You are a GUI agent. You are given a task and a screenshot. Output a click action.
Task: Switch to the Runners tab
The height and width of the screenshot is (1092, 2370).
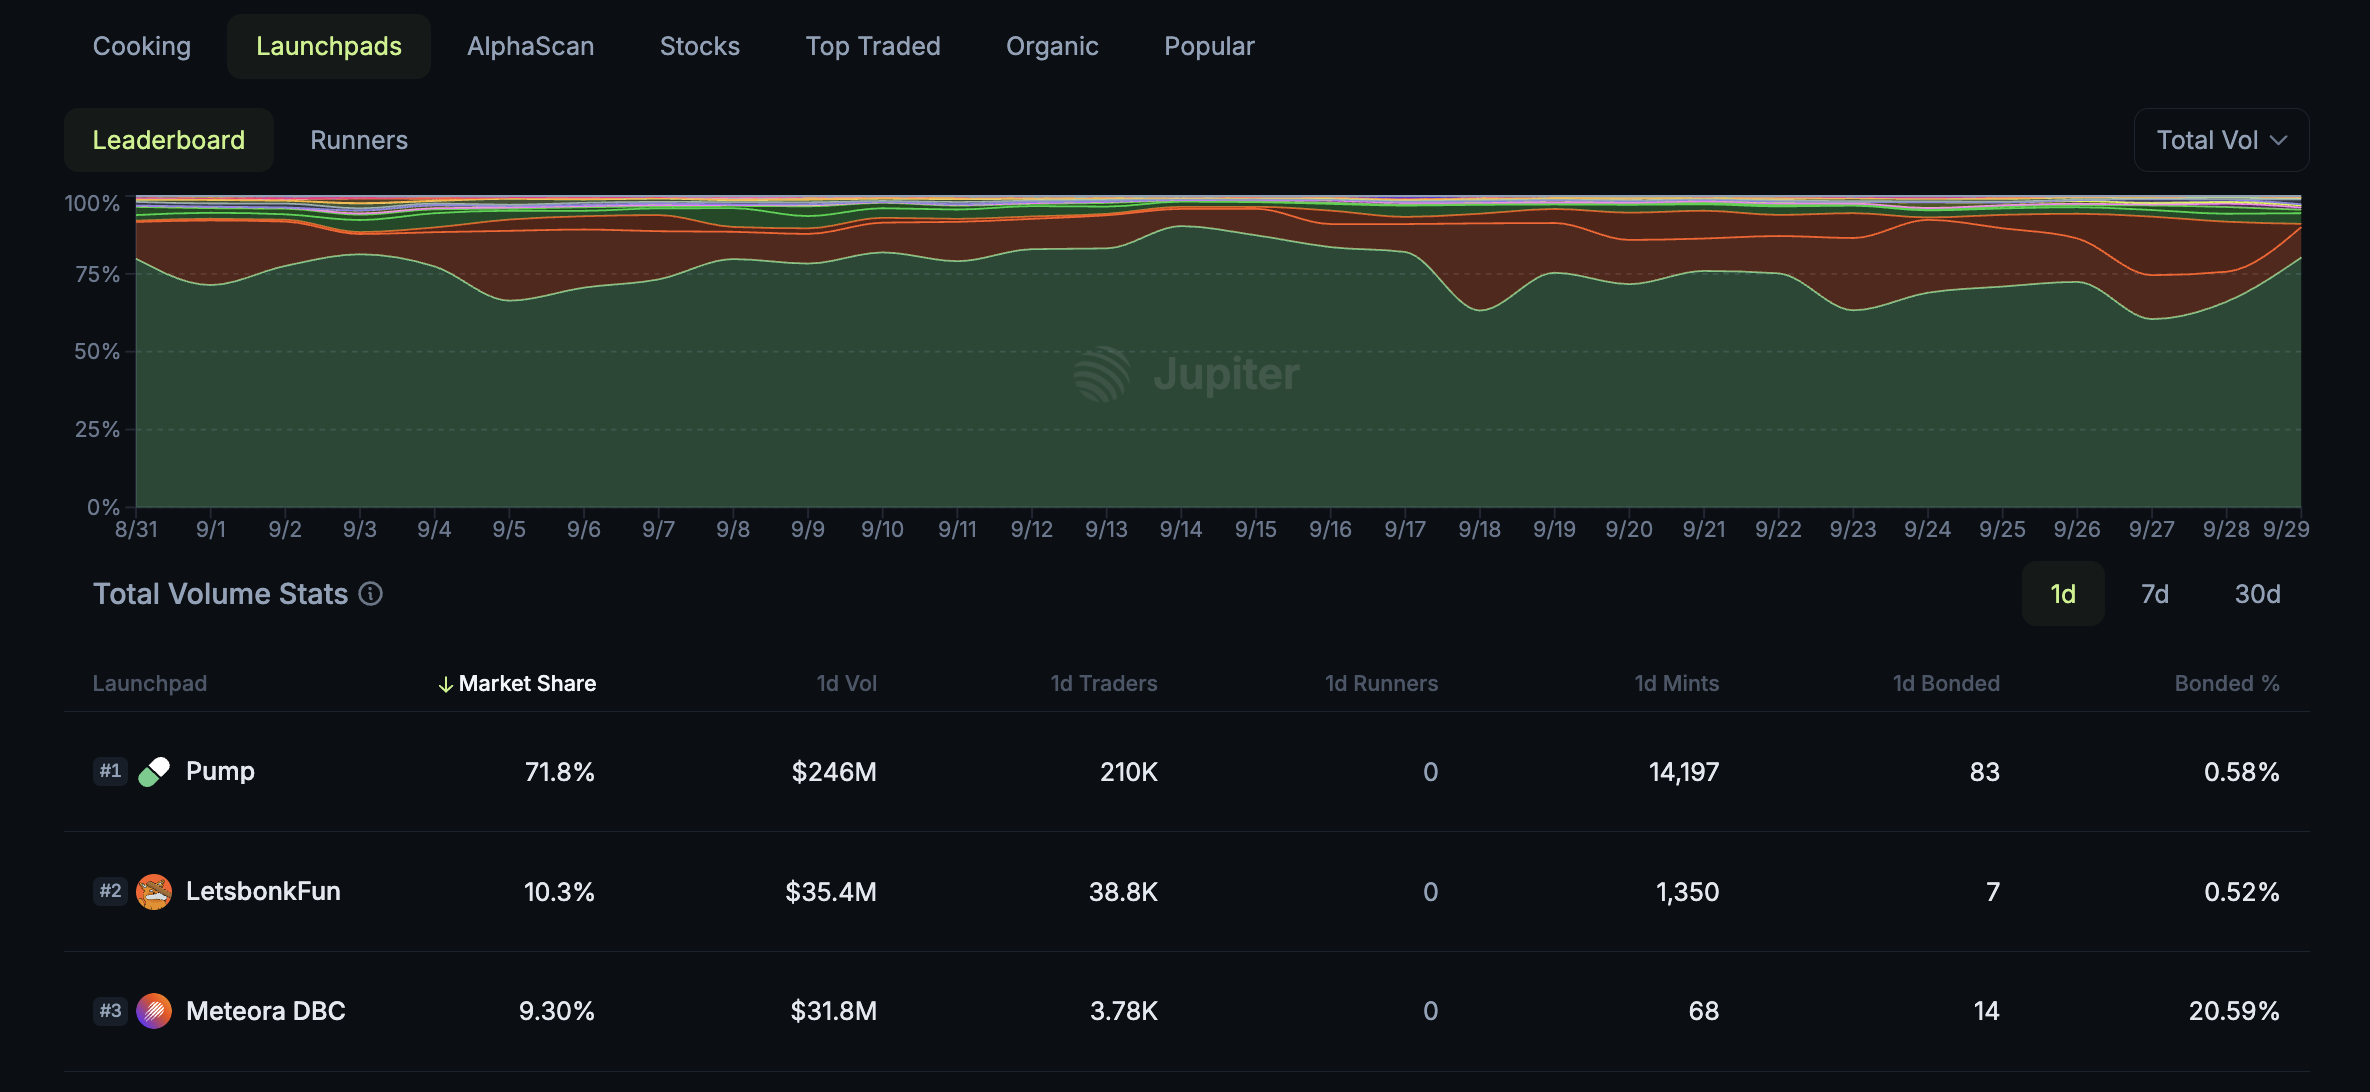(359, 140)
